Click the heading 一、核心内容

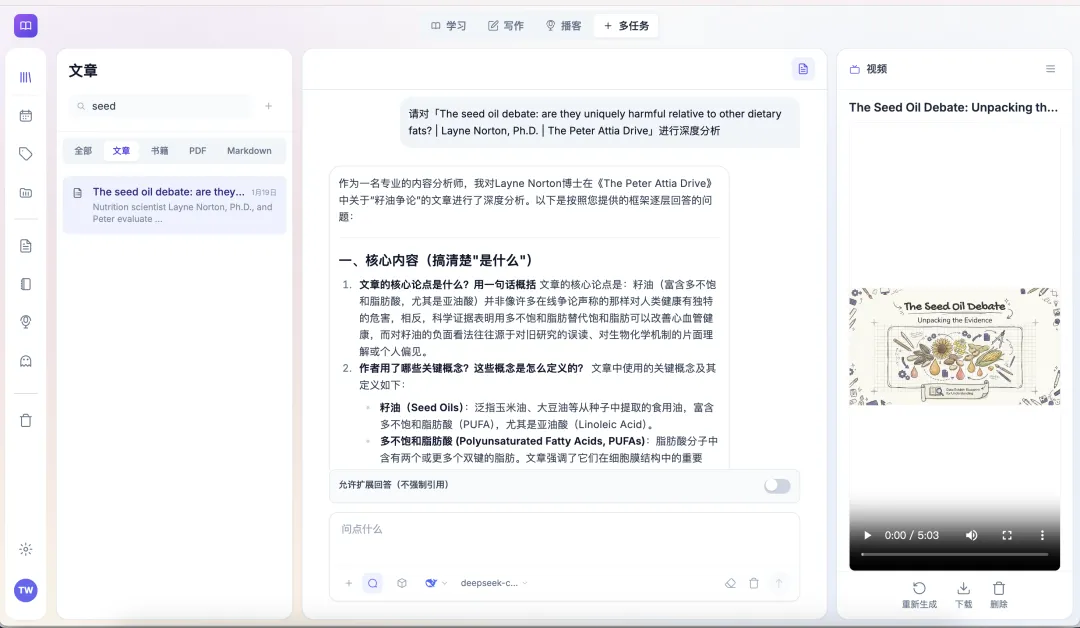point(436,260)
